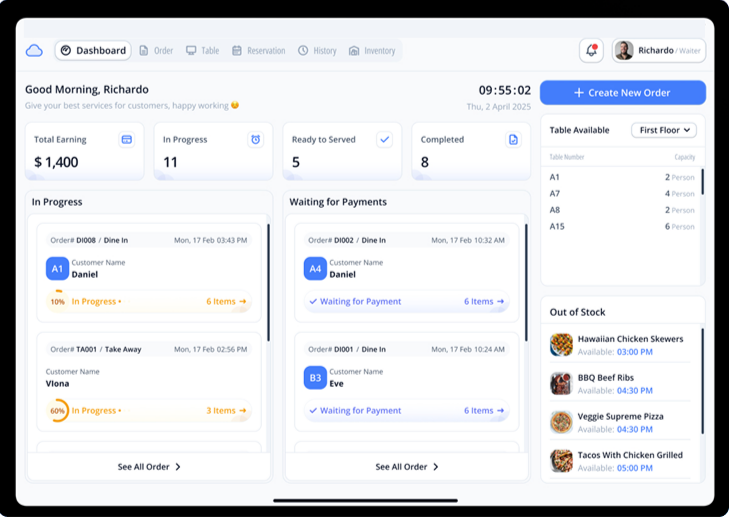This screenshot has width=730, height=518.
Task: Click the Table Number column header
Action: 567,157
